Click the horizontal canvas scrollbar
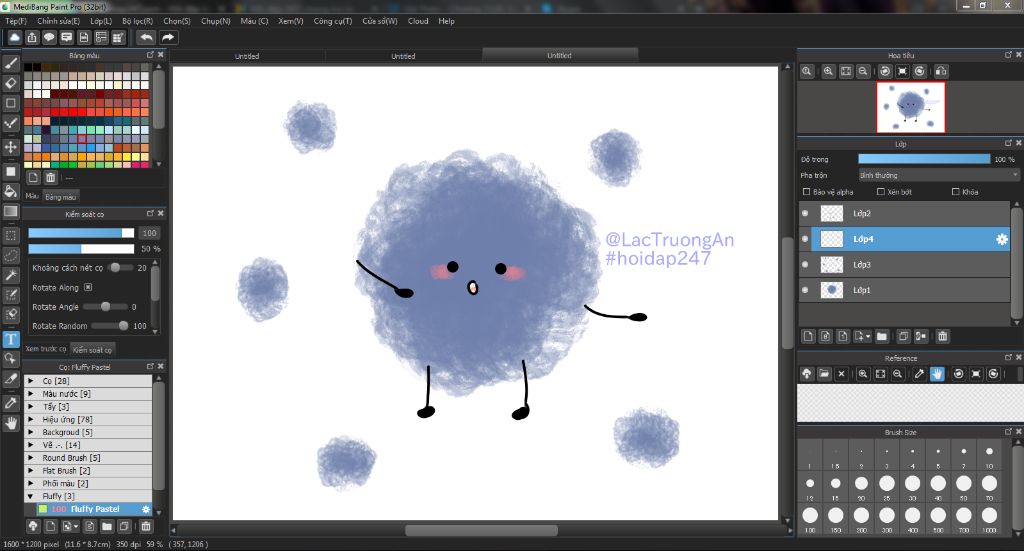Screen dimensions: 1024x551 coord(481,530)
